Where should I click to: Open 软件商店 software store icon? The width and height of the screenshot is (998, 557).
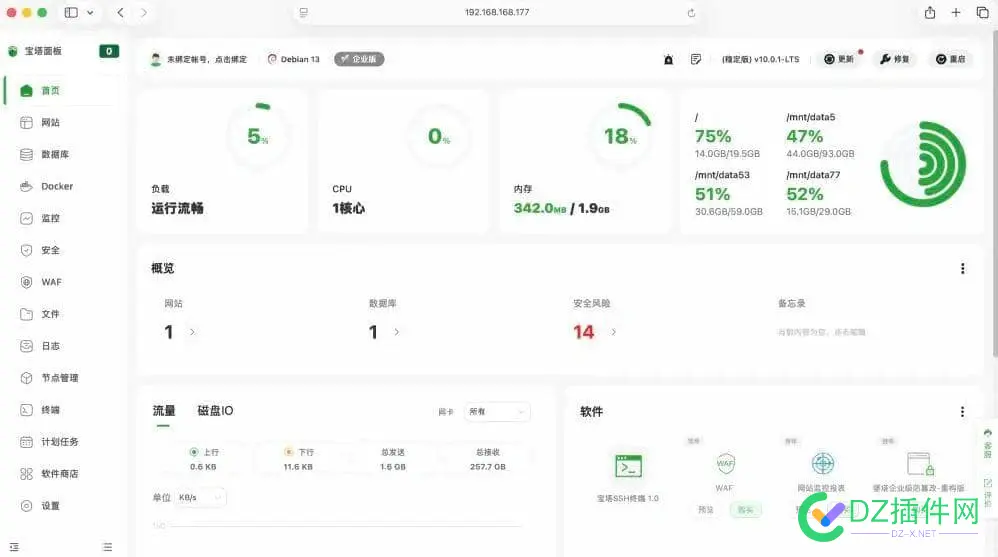26,474
